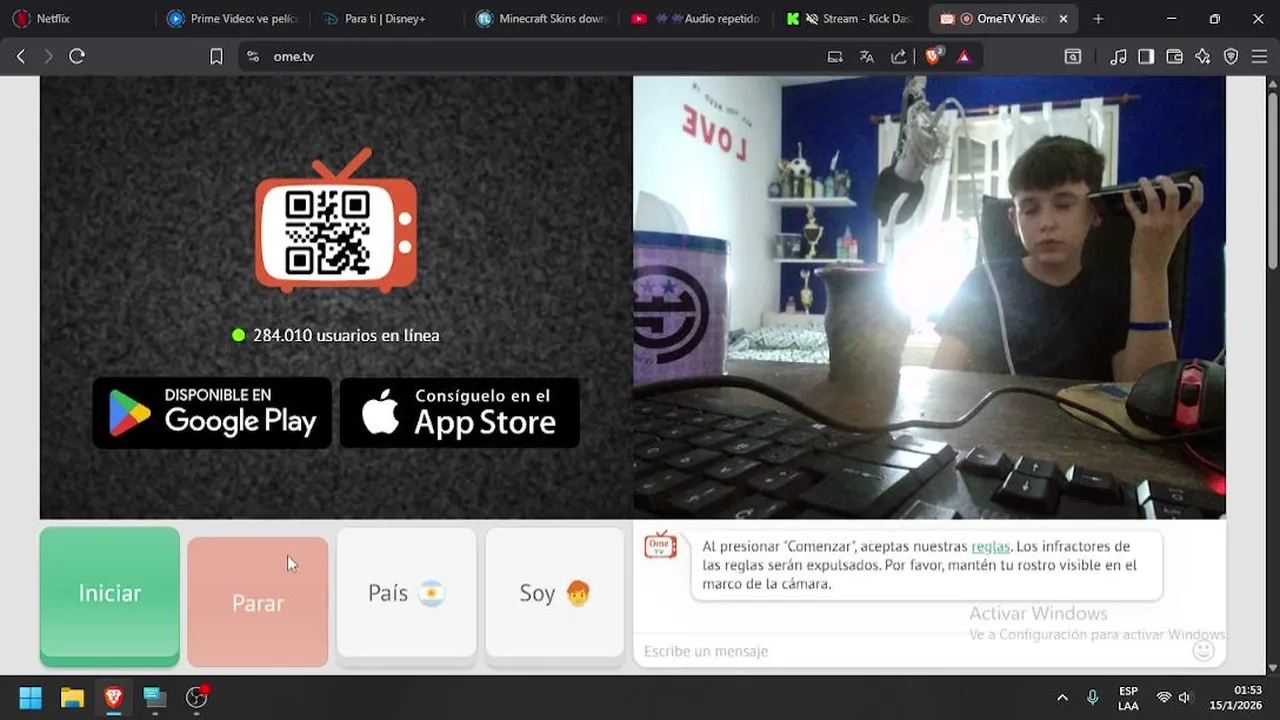
Task: Toggle the browser sidebar panel
Action: (1147, 57)
